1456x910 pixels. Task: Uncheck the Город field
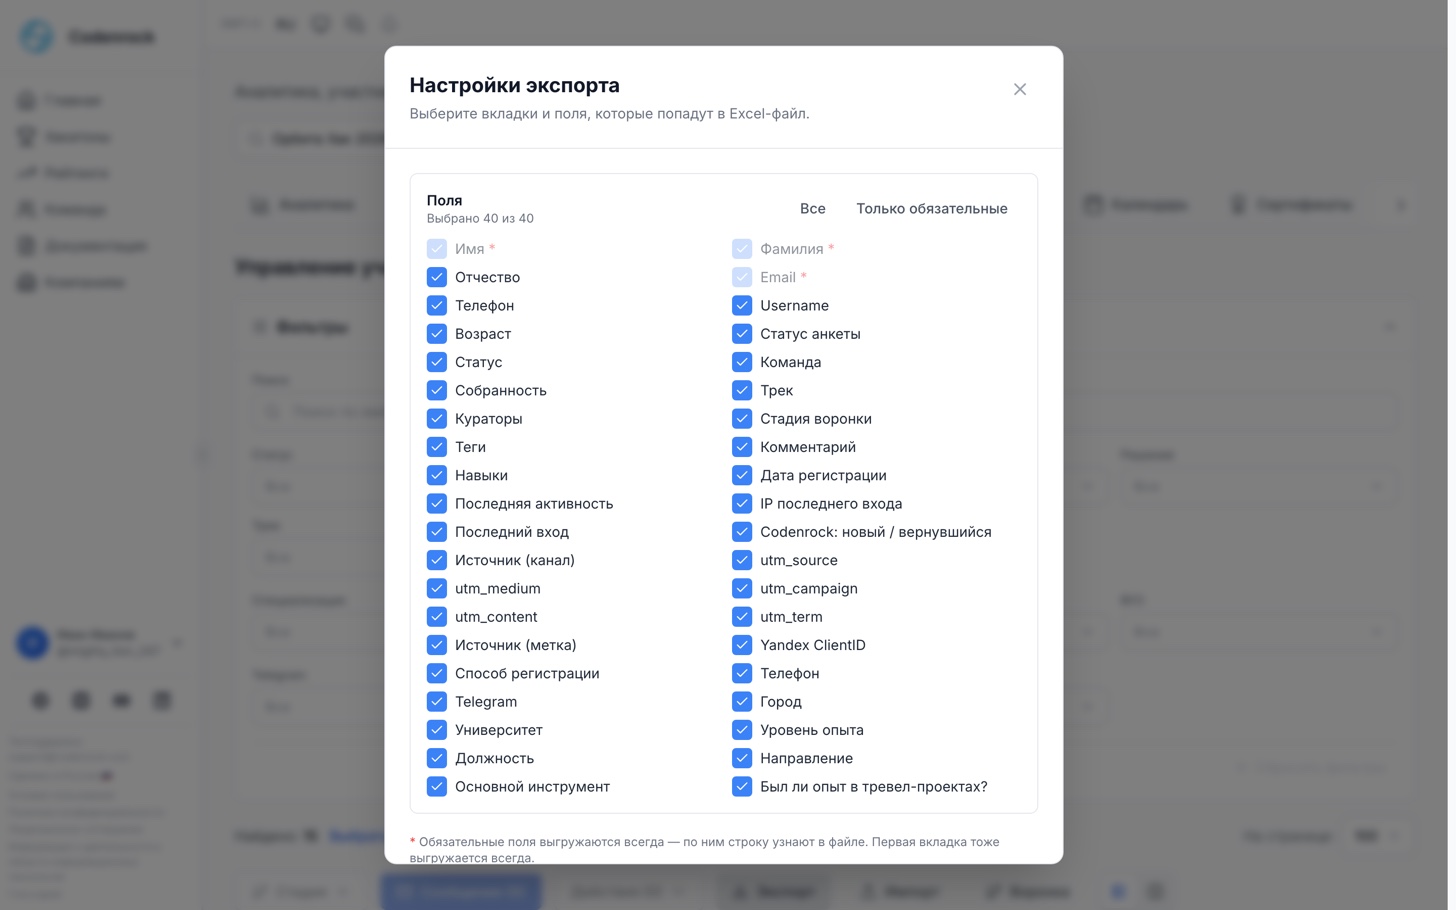tap(742, 702)
